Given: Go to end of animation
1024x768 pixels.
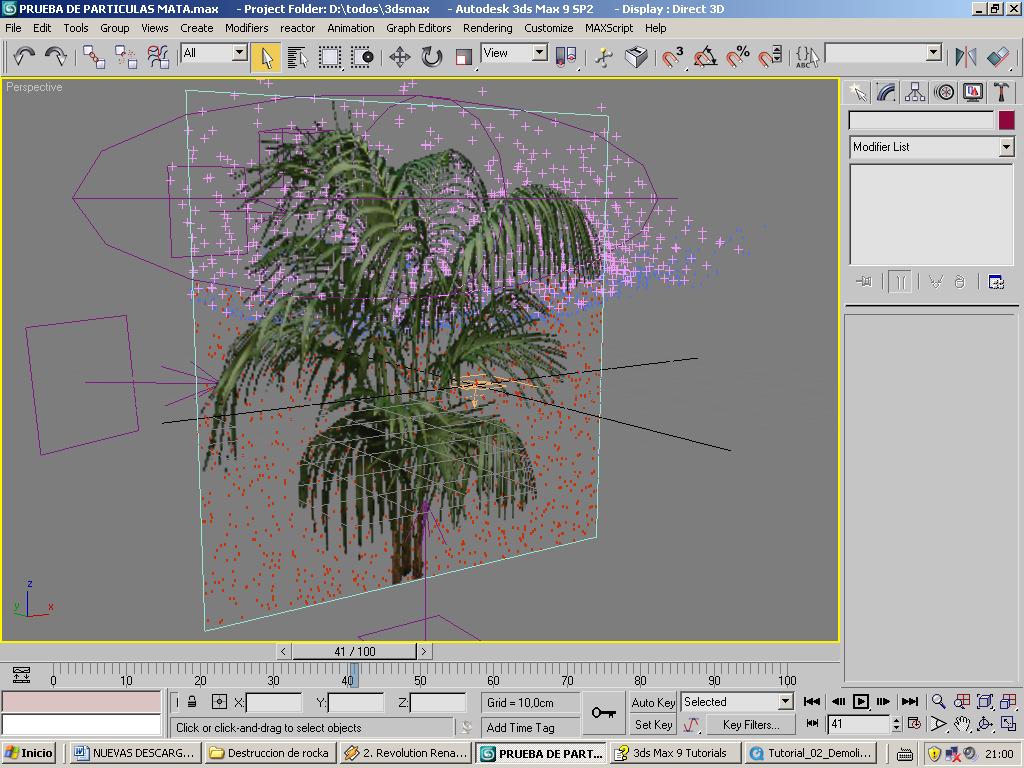Looking at the screenshot, I should [x=910, y=701].
